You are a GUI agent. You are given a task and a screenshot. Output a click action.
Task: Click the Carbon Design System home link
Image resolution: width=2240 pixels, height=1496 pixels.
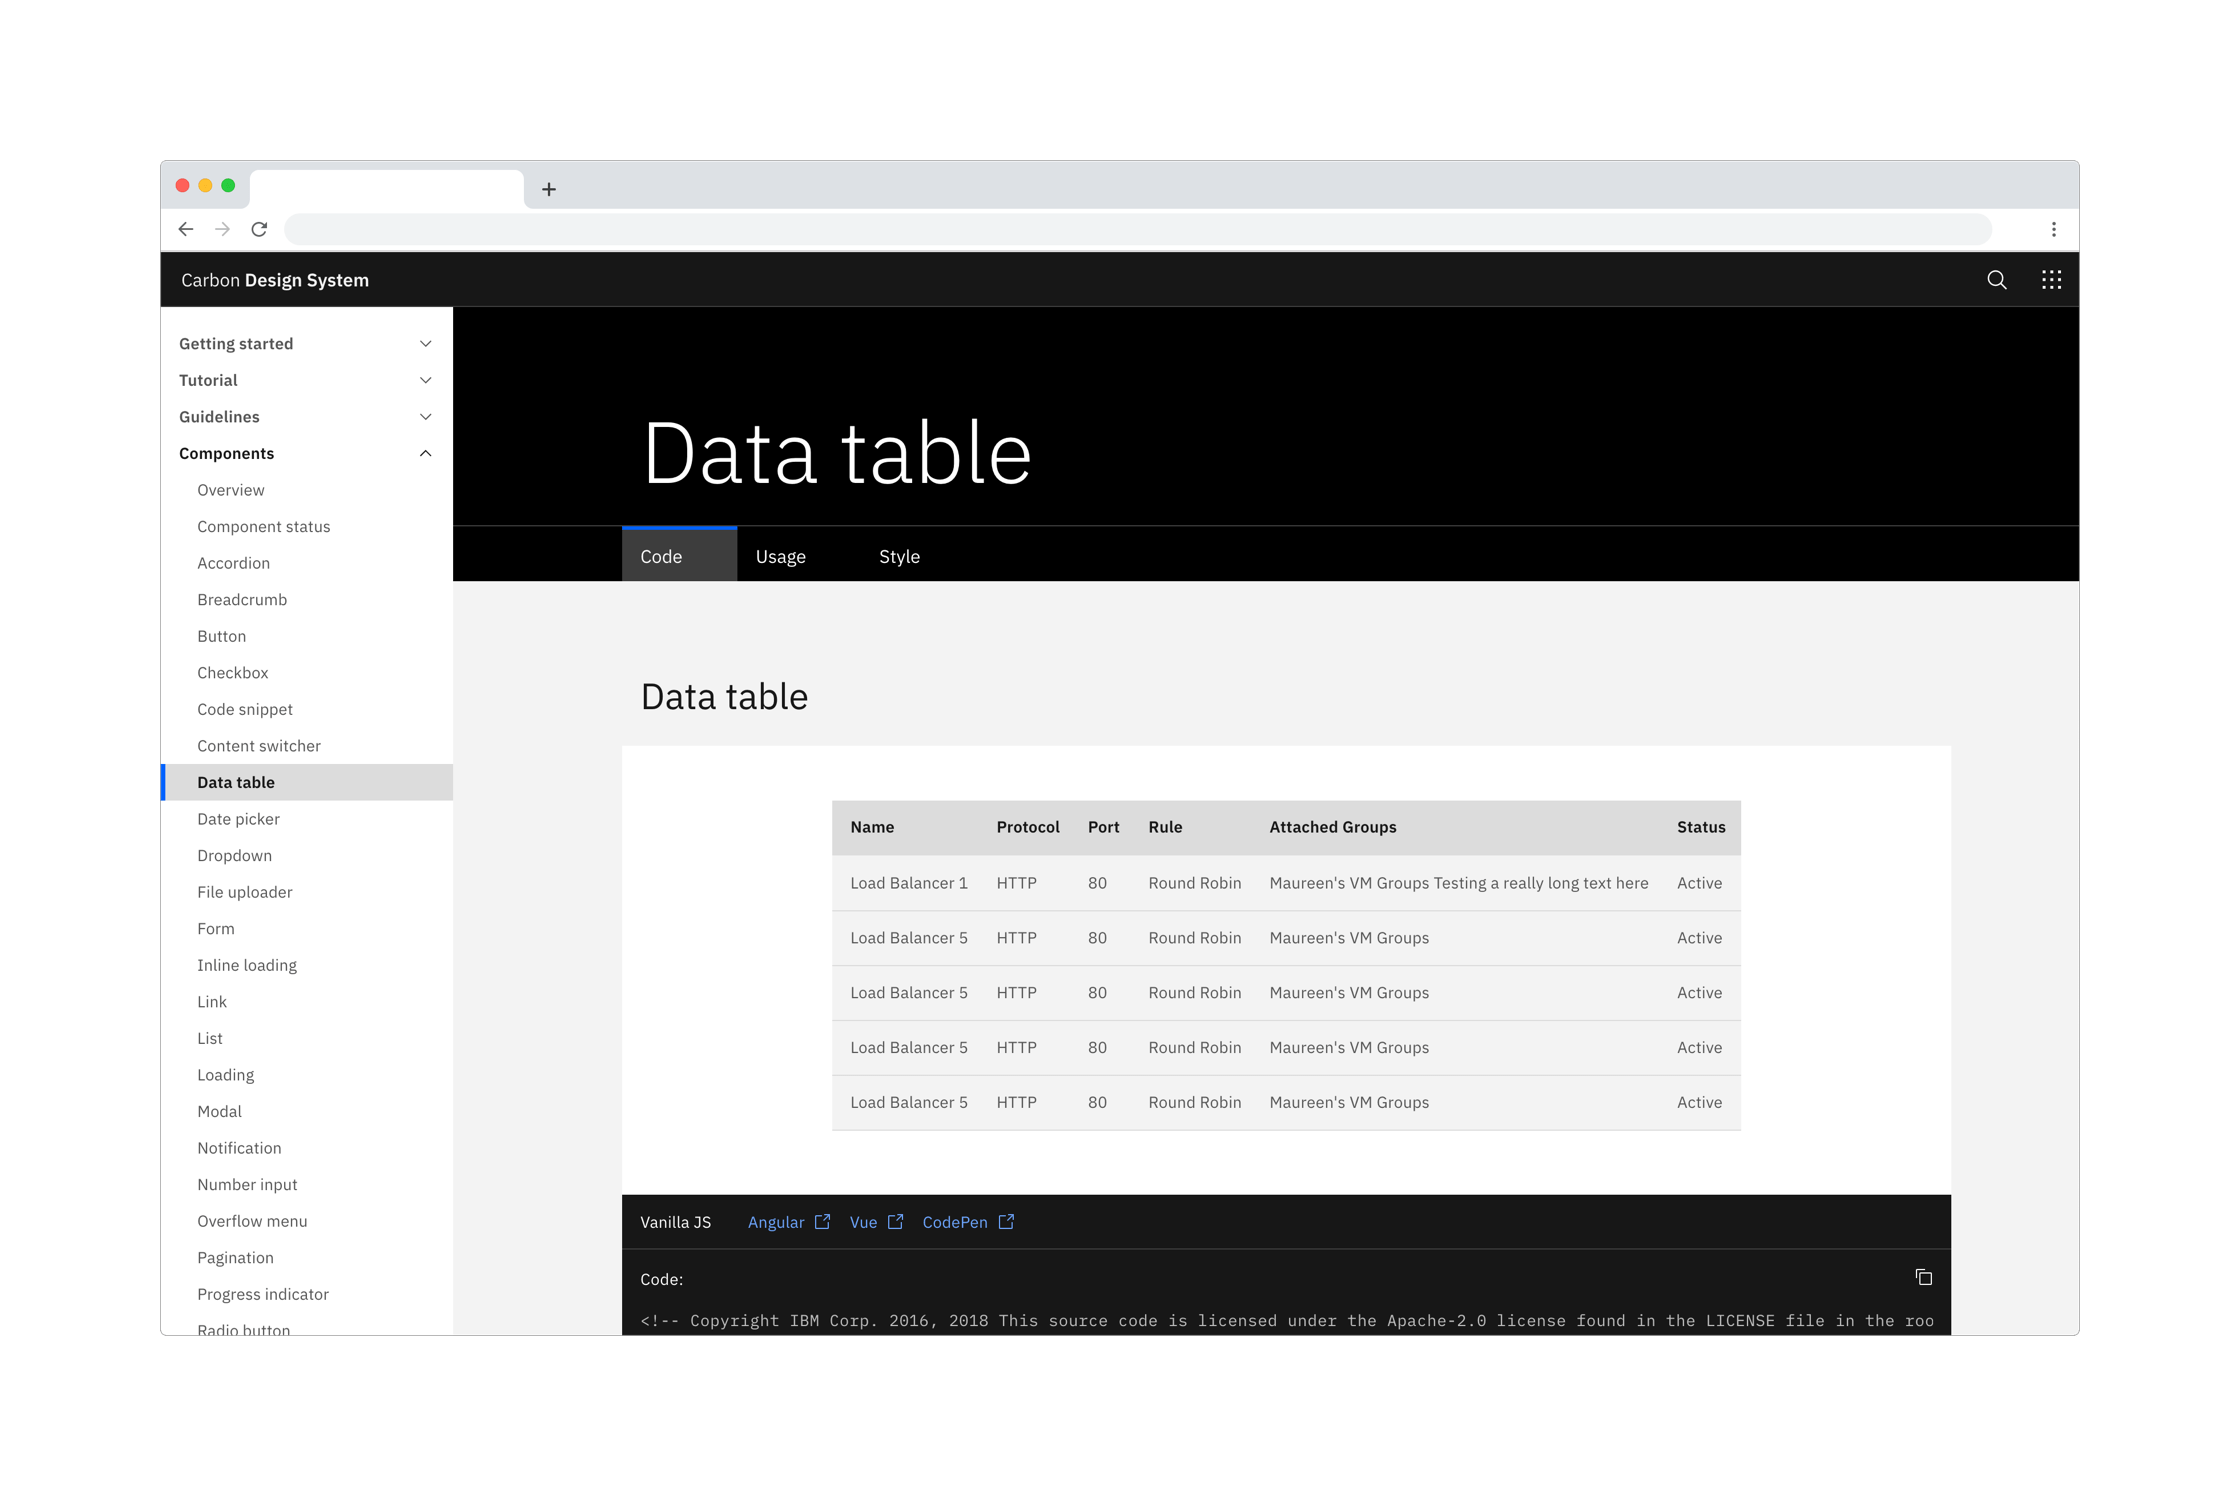(274, 280)
